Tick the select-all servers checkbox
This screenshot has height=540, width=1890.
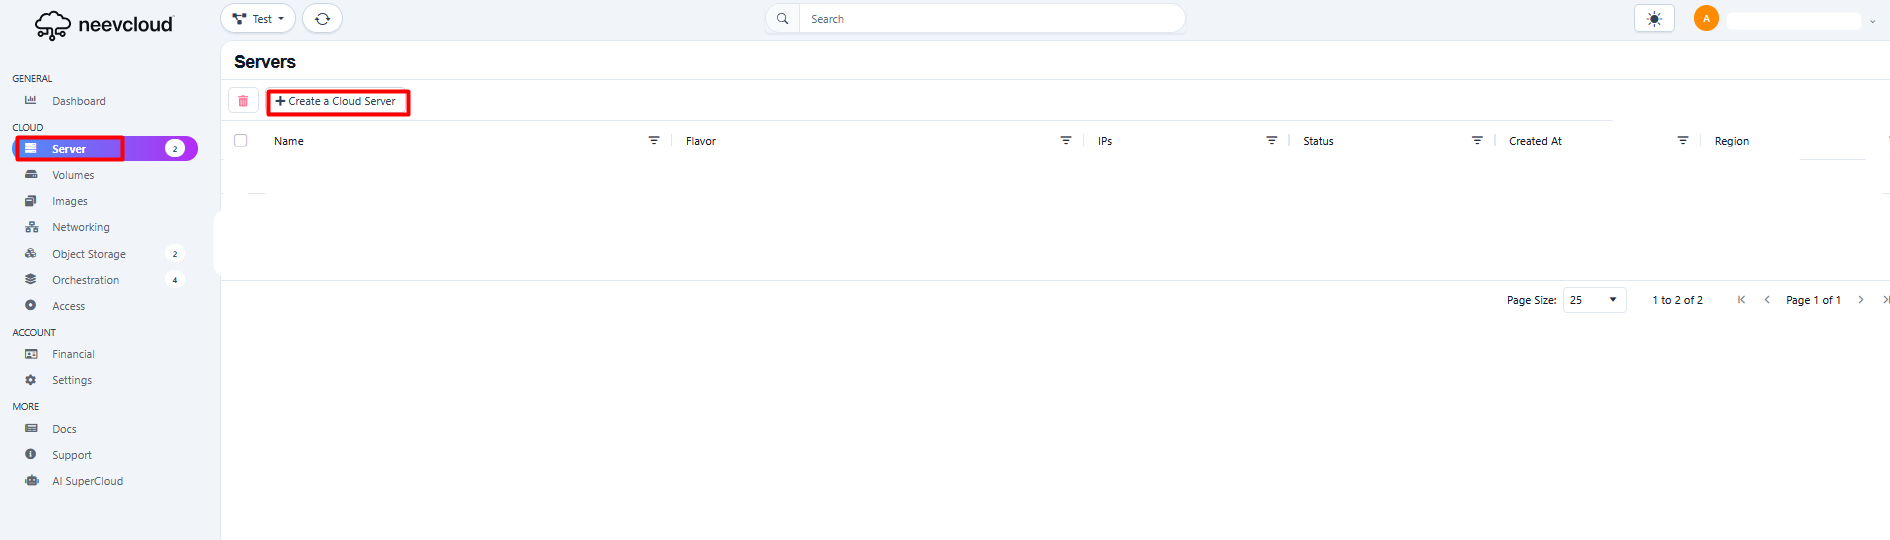[x=241, y=141]
